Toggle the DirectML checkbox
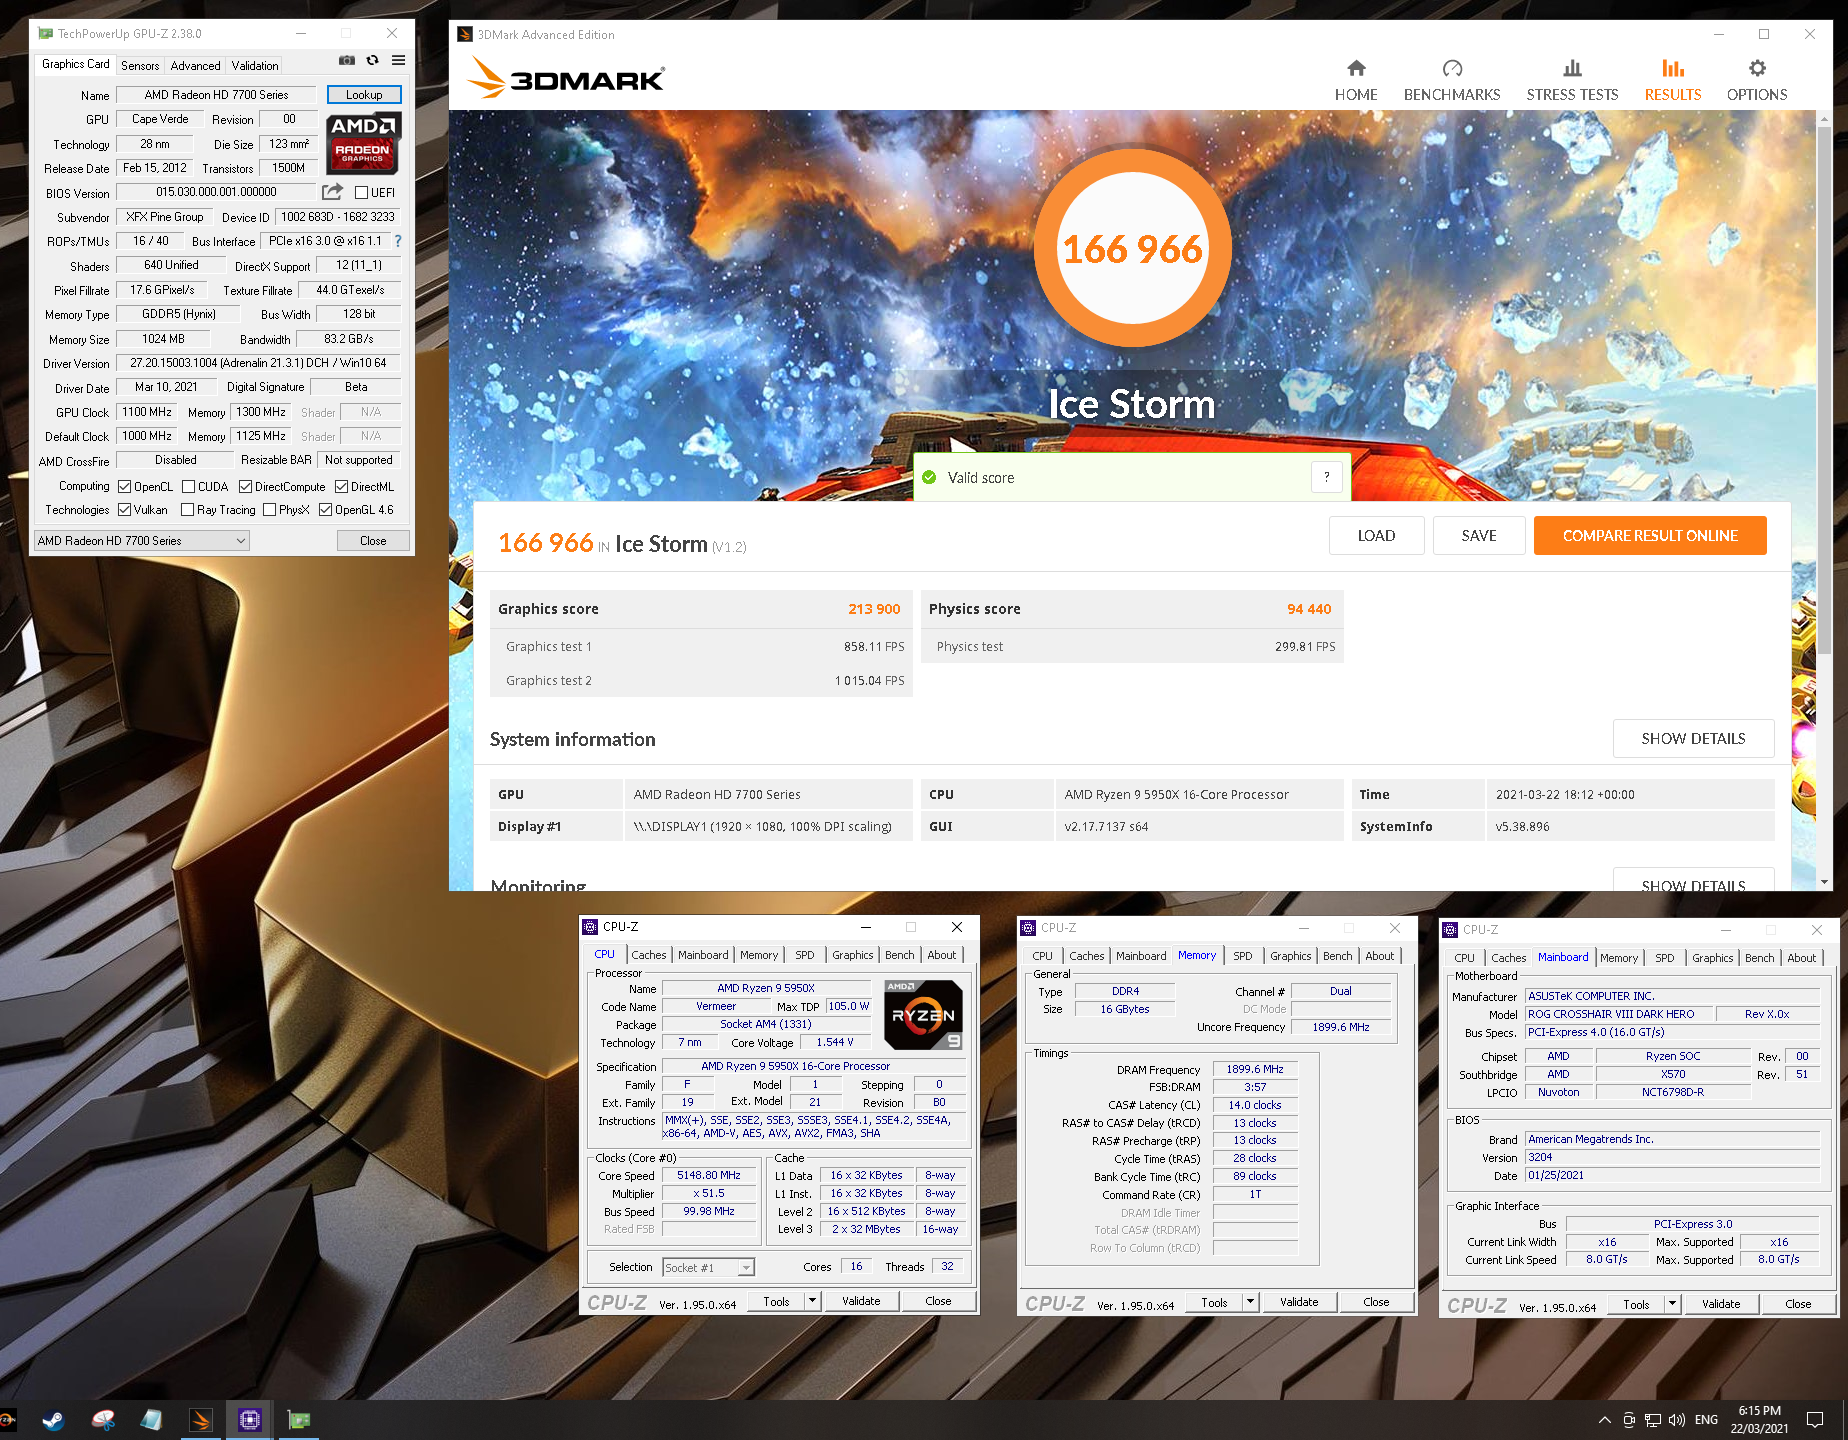The width and height of the screenshot is (1848, 1440). pos(341,487)
